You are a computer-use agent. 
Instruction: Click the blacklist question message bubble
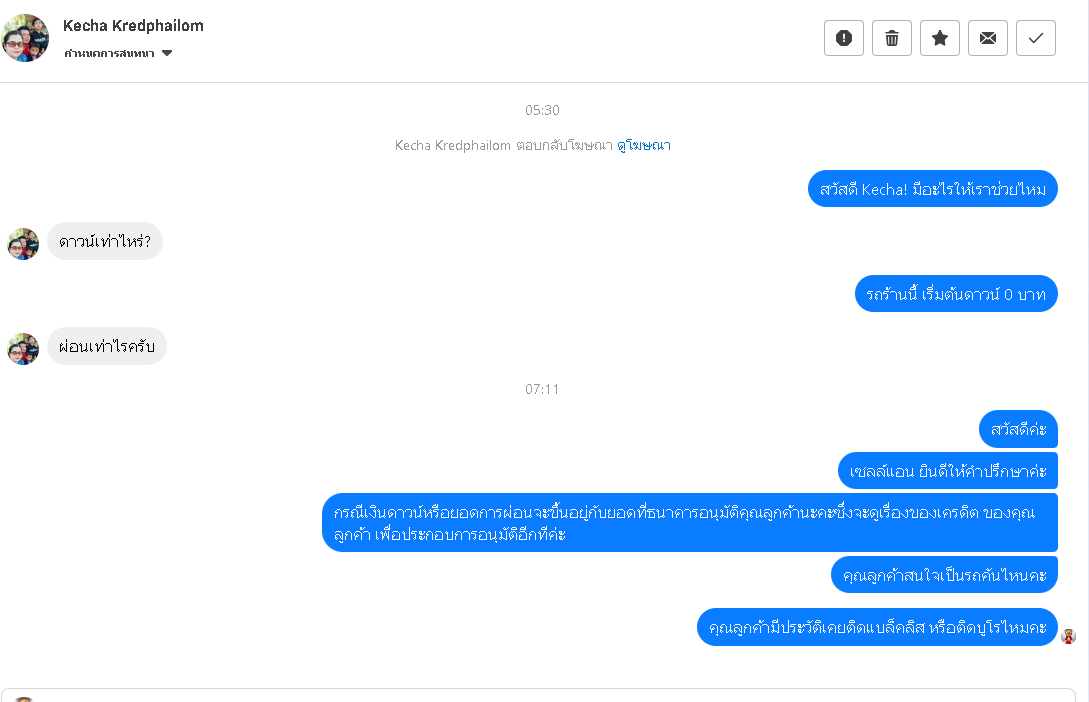click(x=877, y=627)
